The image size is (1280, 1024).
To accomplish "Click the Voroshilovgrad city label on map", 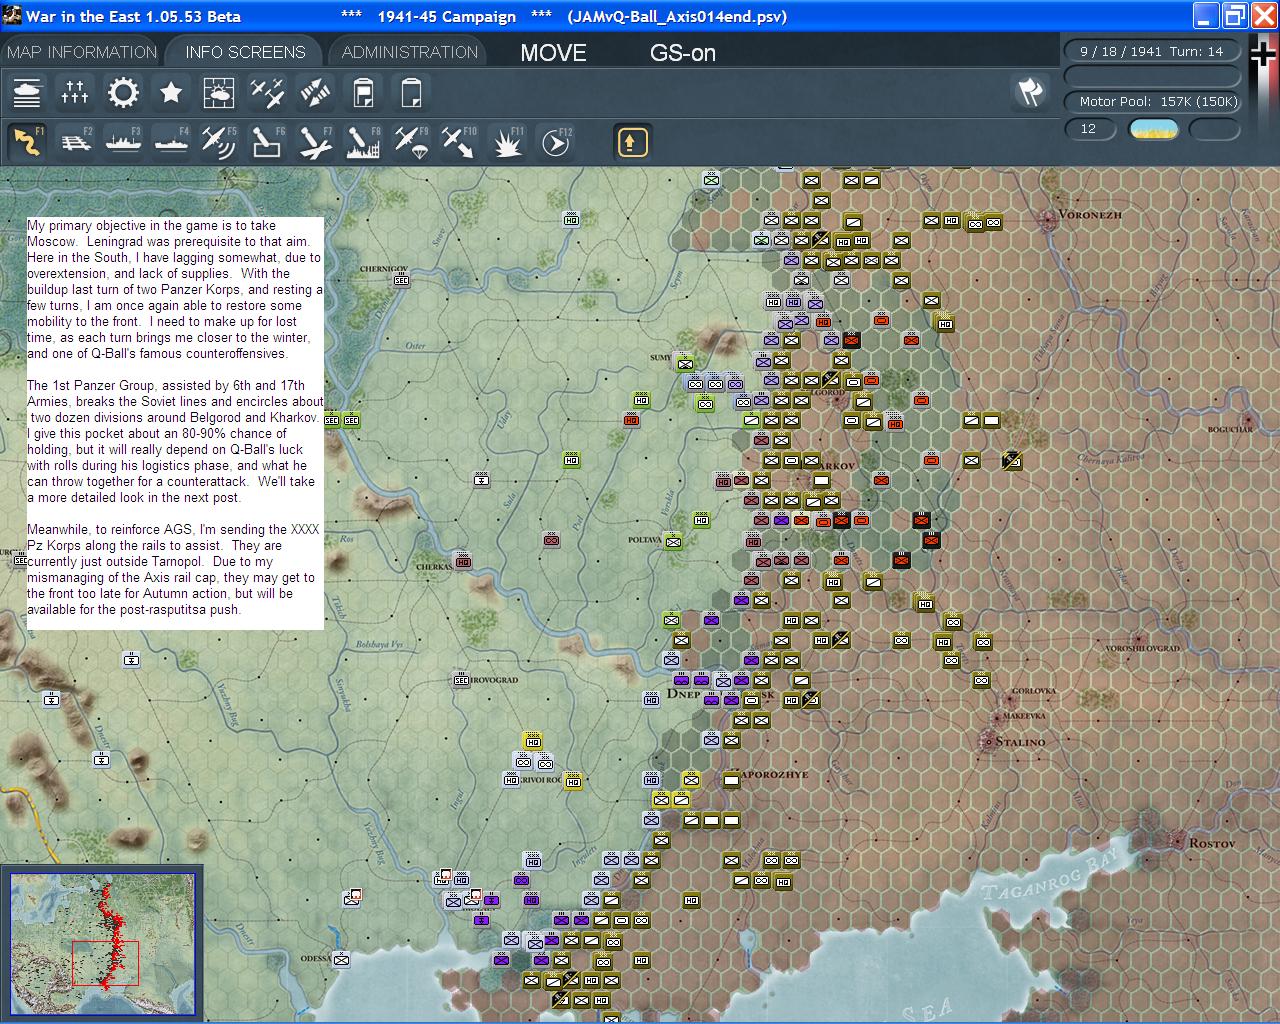I will pyautogui.click(x=1144, y=648).
